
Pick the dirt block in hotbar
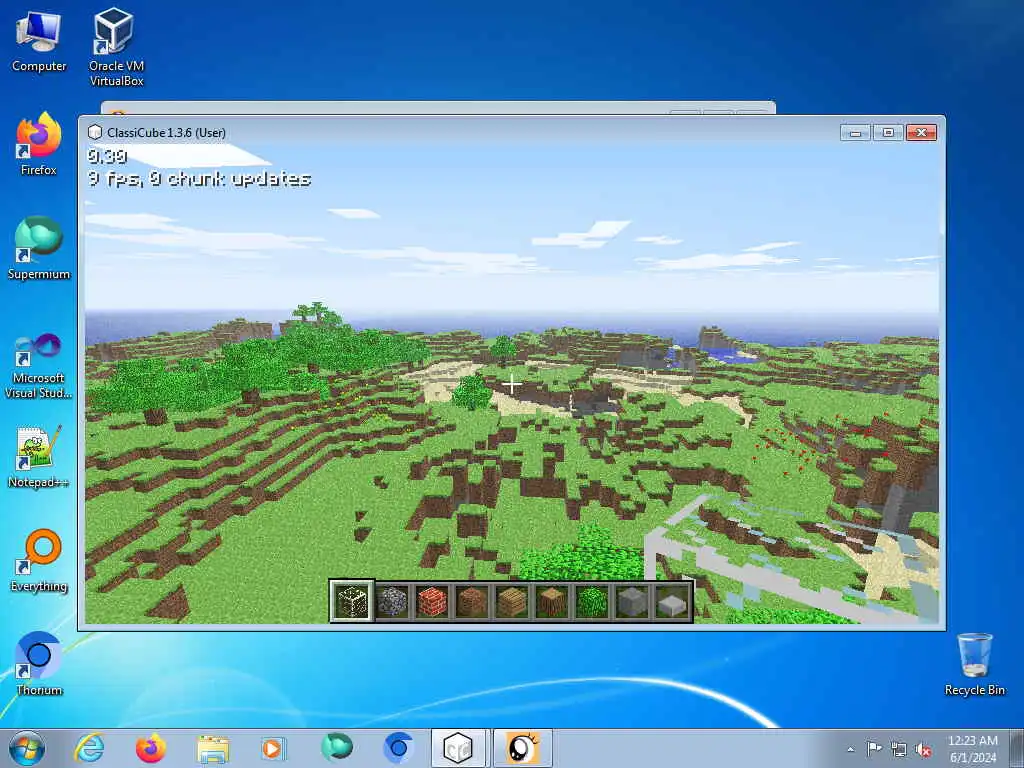pyautogui.click(x=472, y=601)
